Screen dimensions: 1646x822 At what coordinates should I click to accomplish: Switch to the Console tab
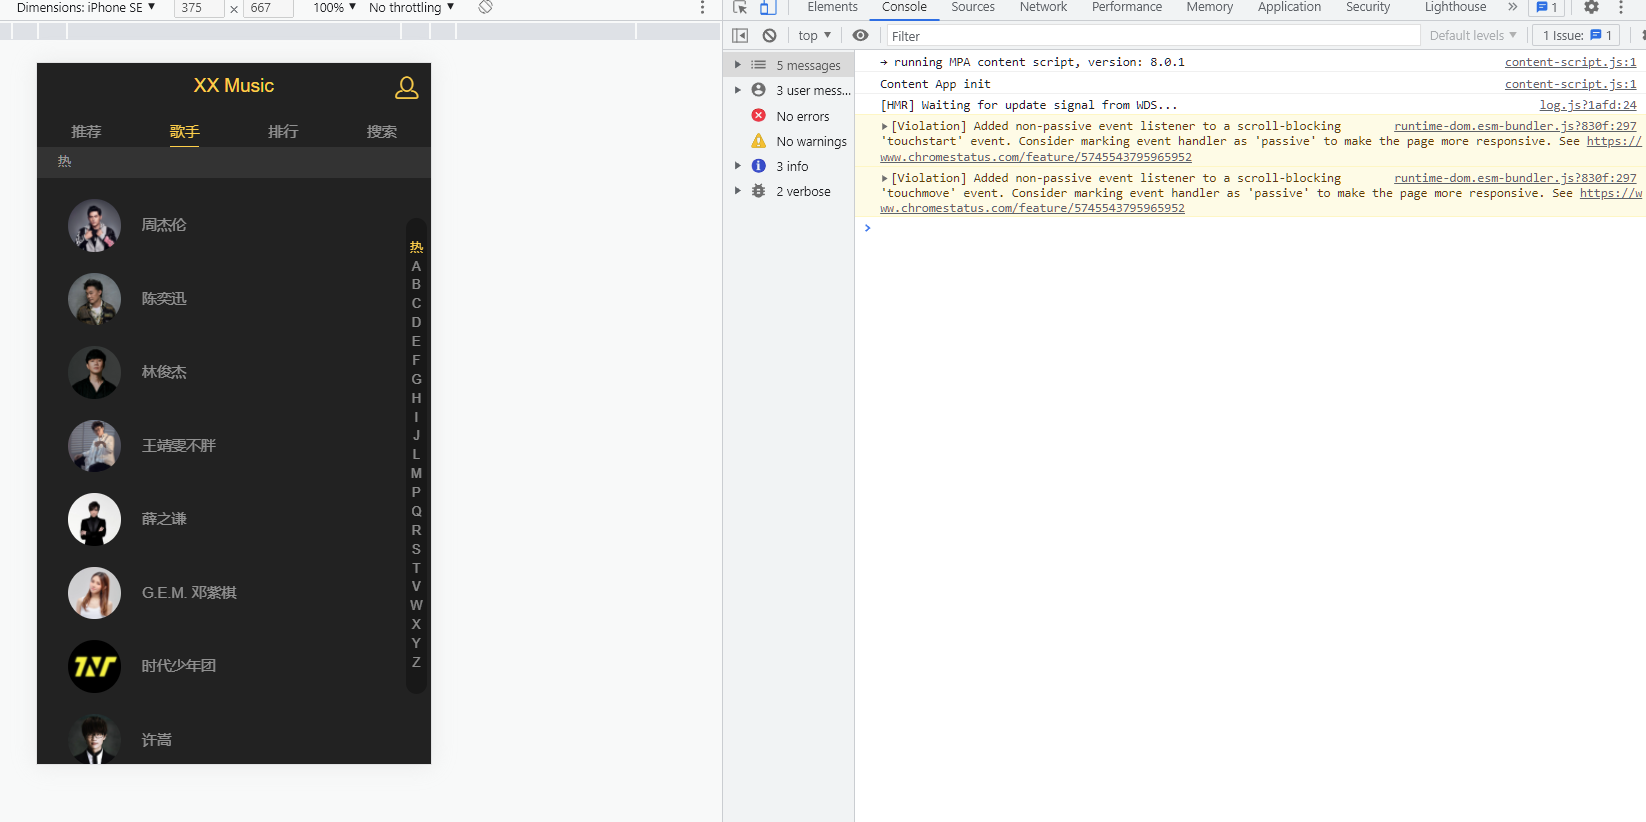(904, 7)
